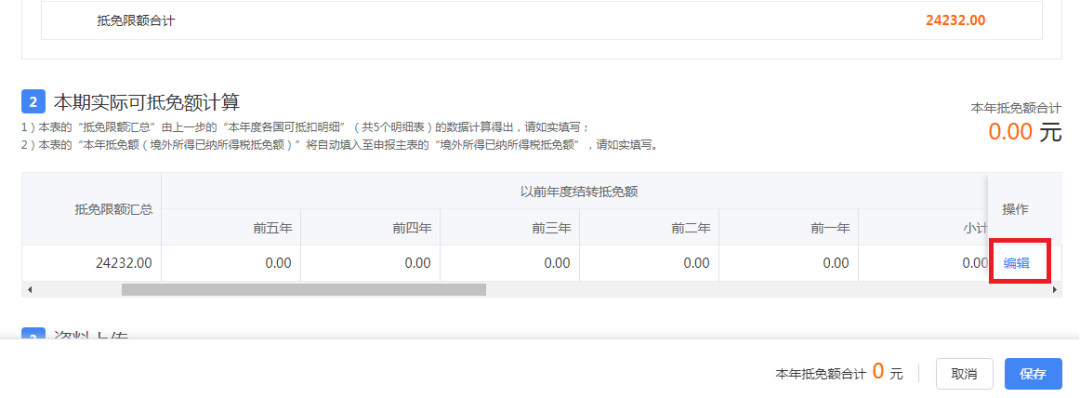Click the 前三年 column header
1080x398 pixels.
tap(510, 228)
